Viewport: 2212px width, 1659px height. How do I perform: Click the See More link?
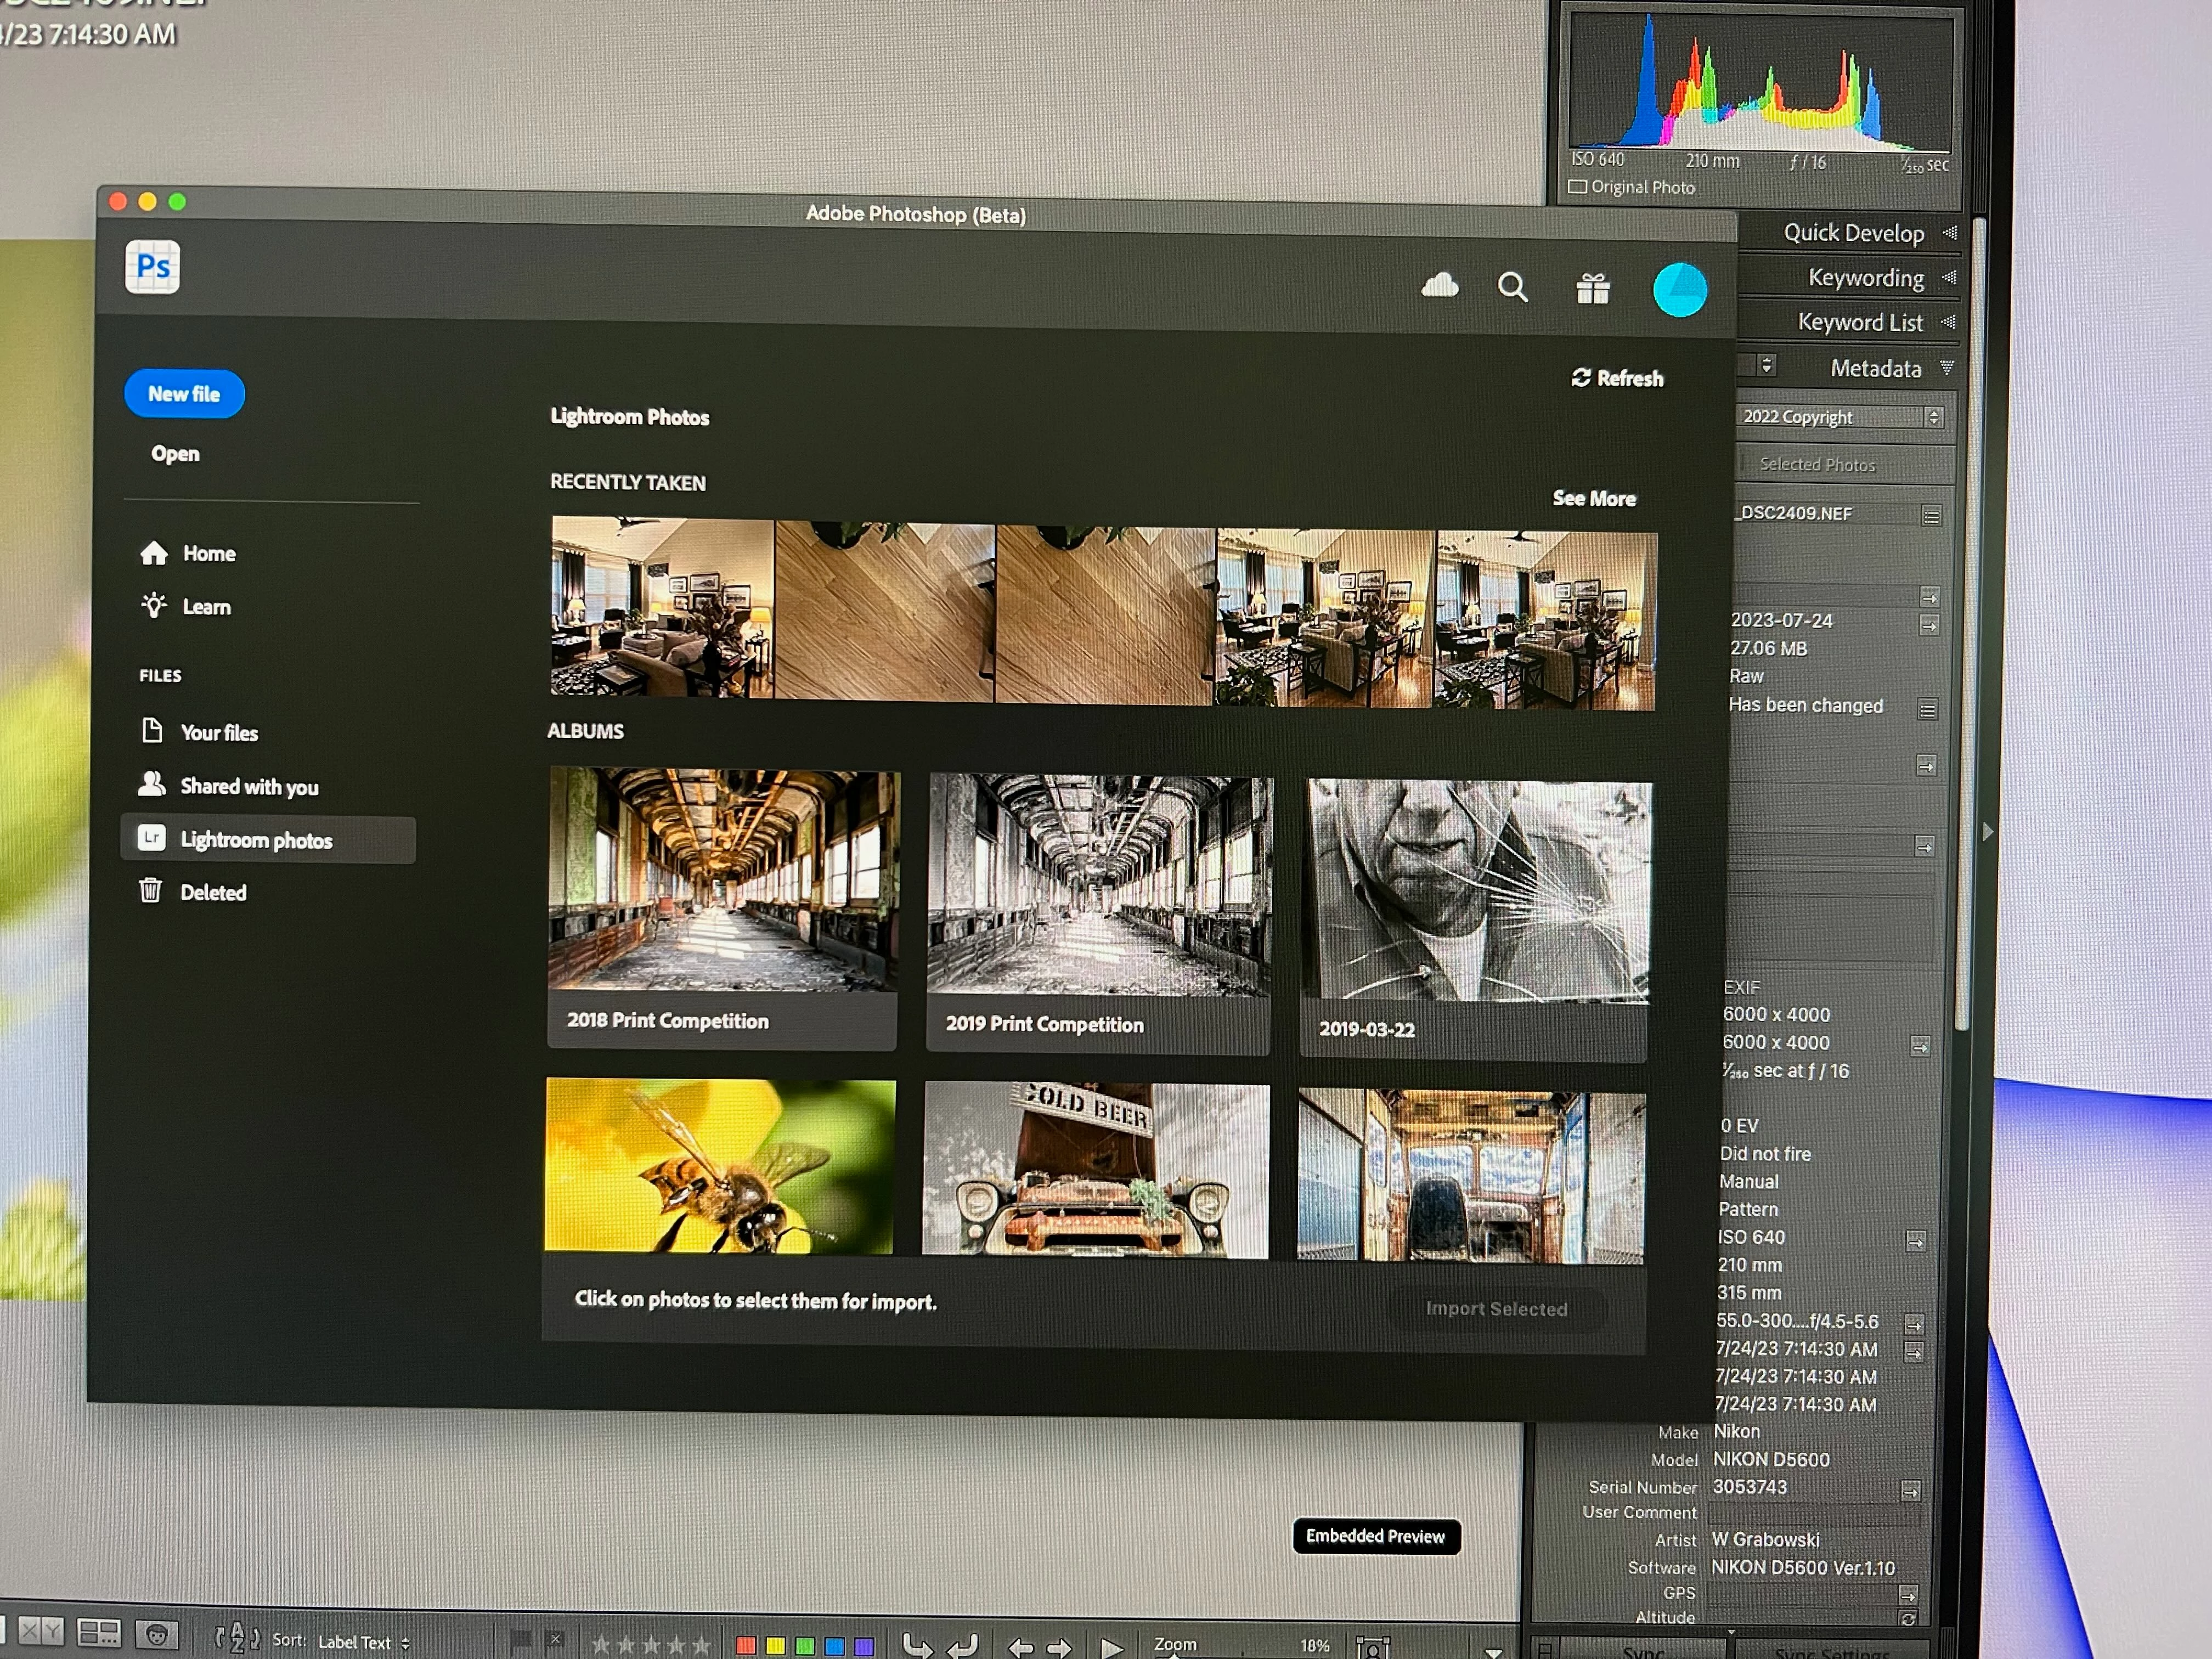point(1593,498)
